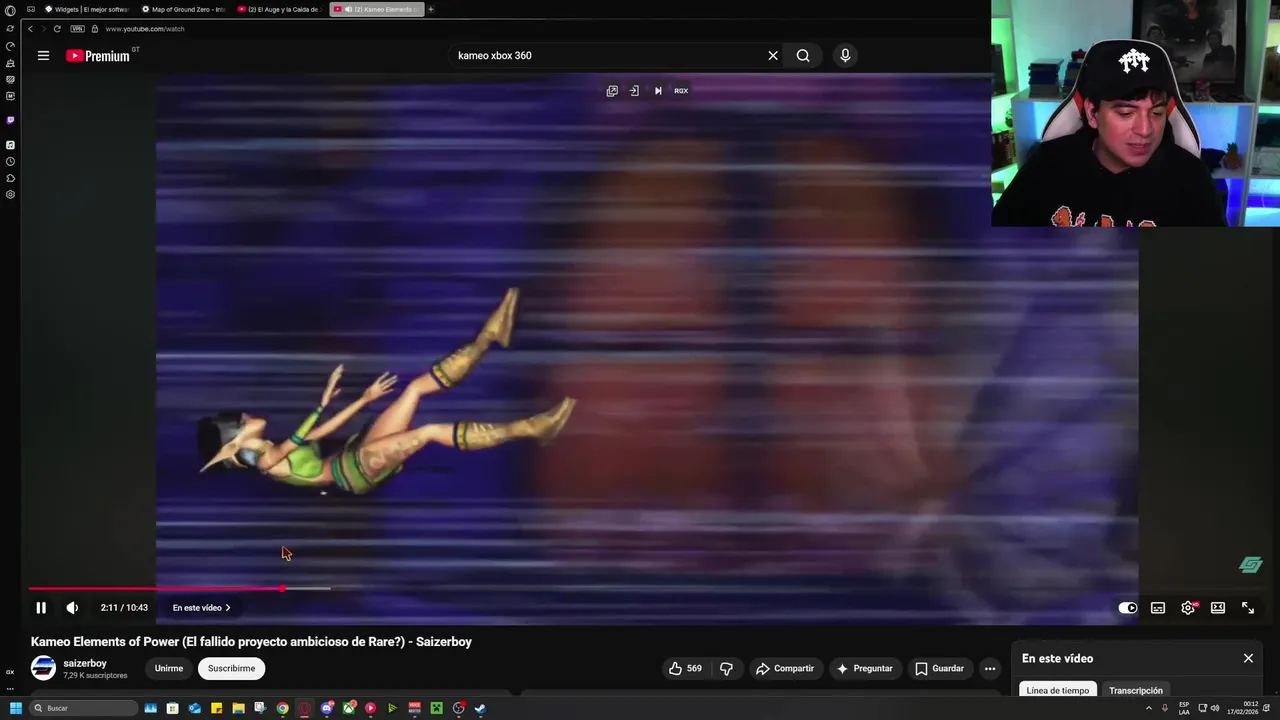Viewport: 1280px width, 720px height.
Task: Click the RGX button in the overlay toolbar
Action: pos(681,91)
